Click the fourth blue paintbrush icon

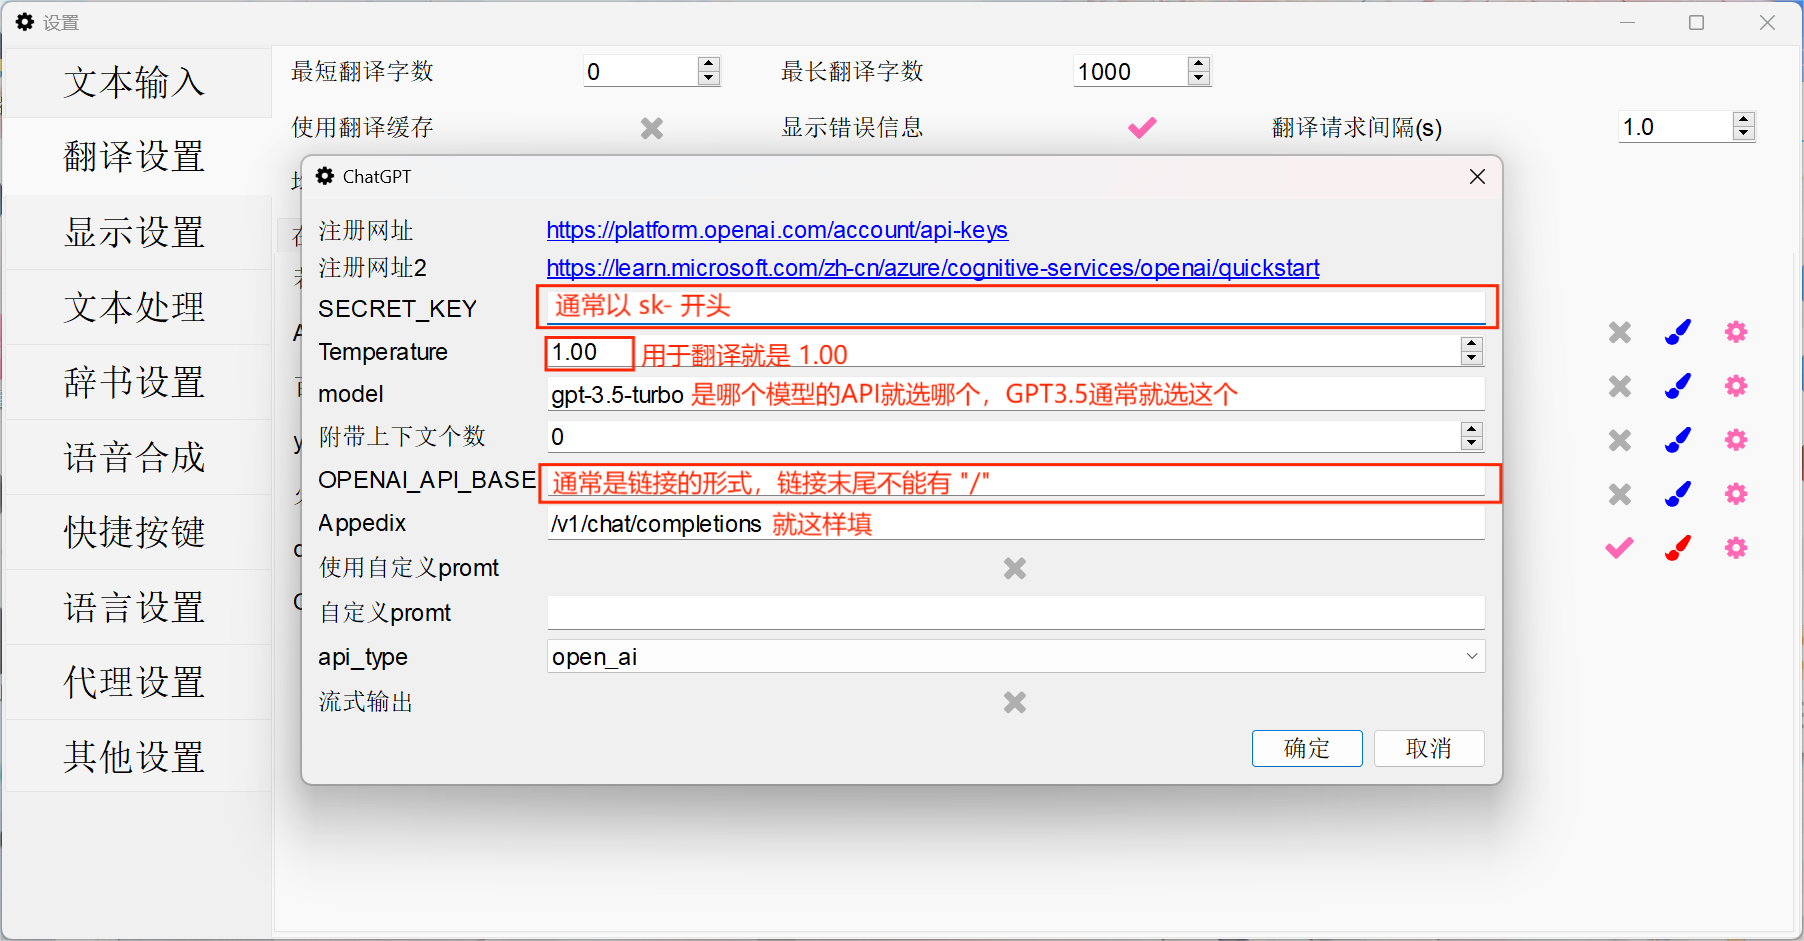tap(1678, 494)
